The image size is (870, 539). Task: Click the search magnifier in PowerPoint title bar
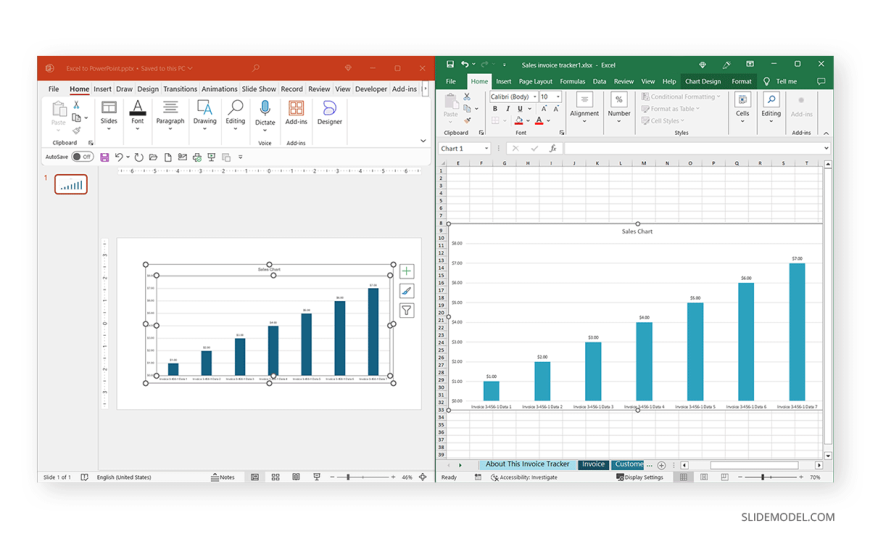pos(256,68)
